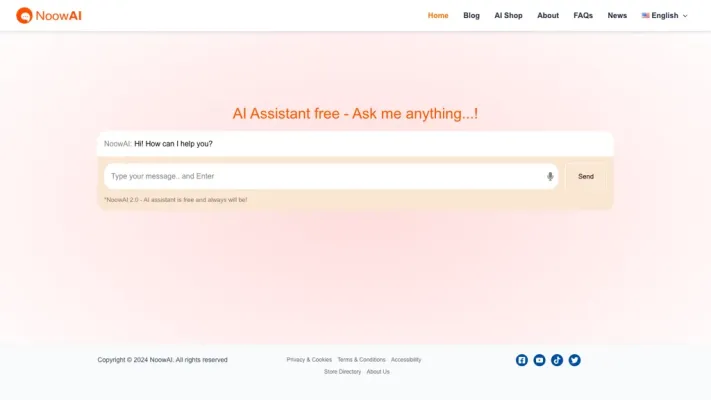This screenshot has height=400, width=711.
Task: Go to the Home menu item
Action: coord(438,16)
